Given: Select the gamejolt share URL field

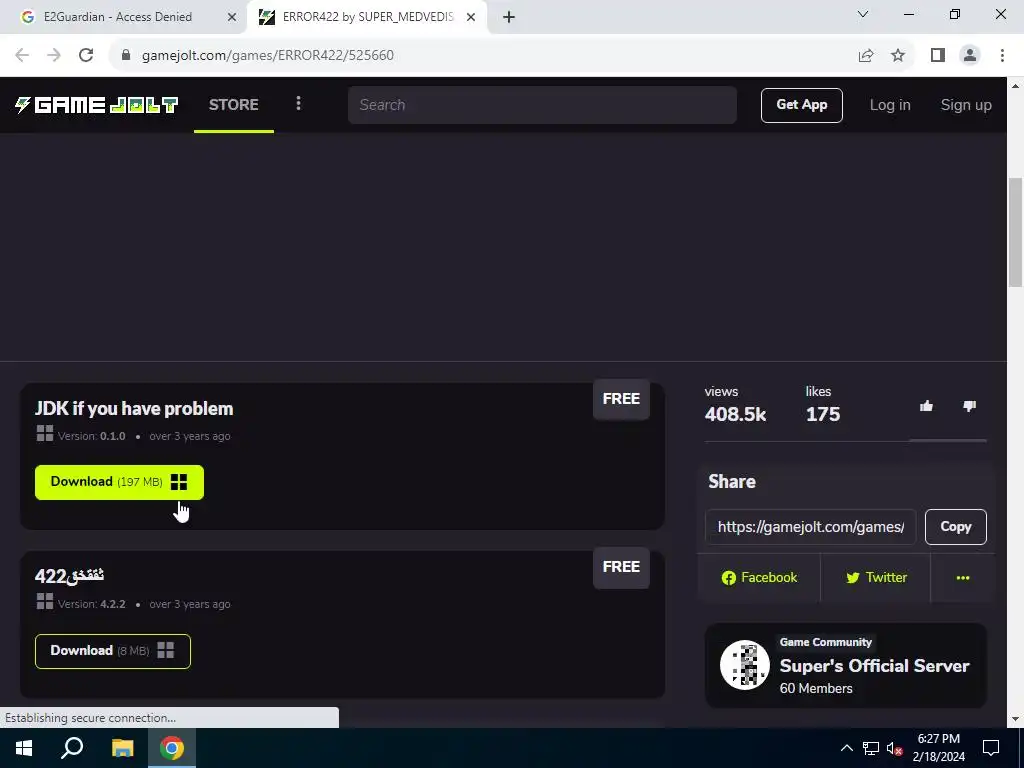Looking at the screenshot, I should point(810,526).
